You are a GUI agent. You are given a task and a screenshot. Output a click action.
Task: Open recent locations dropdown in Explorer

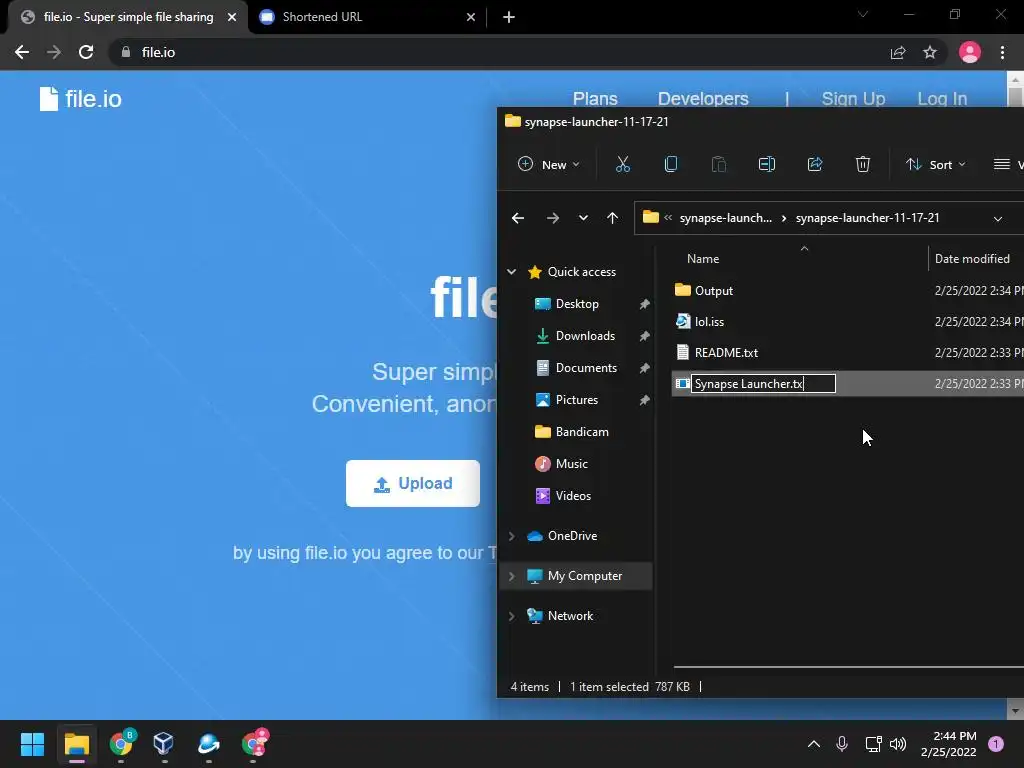583,218
